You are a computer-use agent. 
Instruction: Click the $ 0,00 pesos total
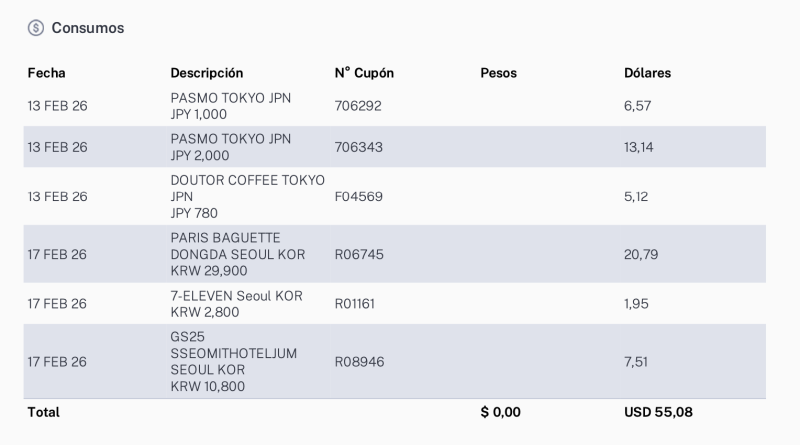[x=500, y=412]
